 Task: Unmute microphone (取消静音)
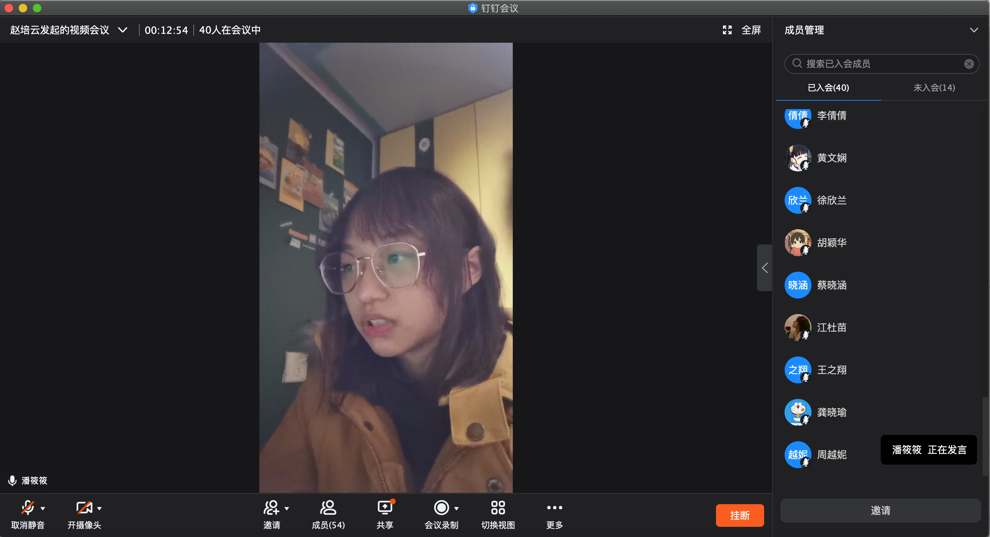[27, 509]
